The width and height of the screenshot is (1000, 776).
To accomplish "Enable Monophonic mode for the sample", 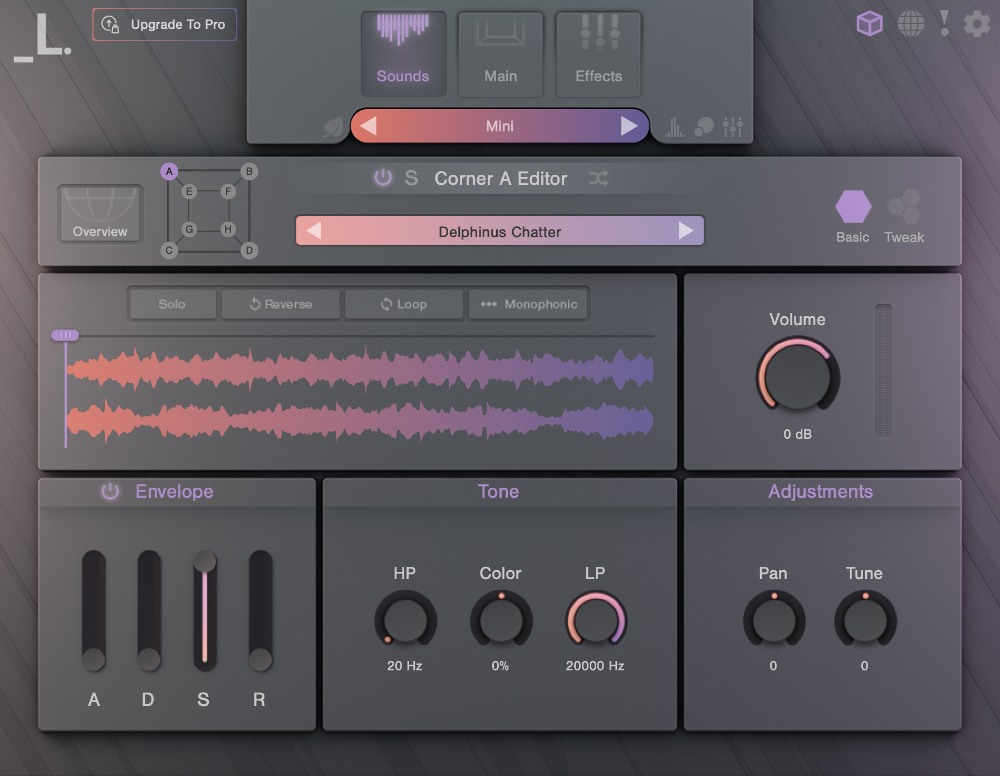I will pyautogui.click(x=528, y=303).
